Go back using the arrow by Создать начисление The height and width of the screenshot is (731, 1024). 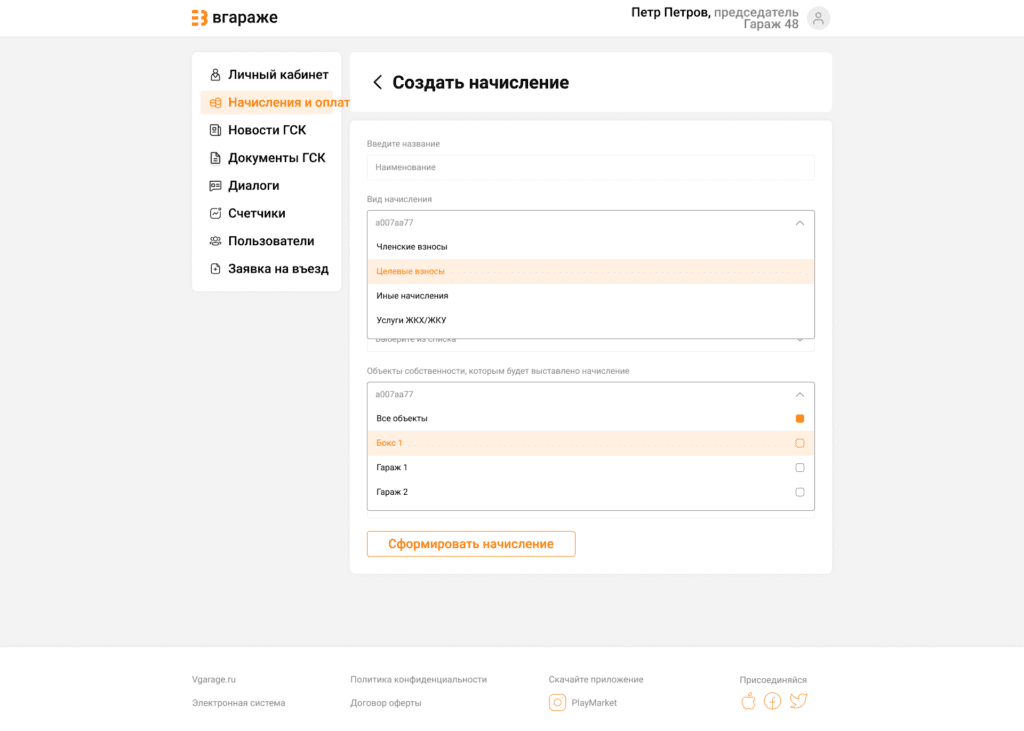click(377, 82)
